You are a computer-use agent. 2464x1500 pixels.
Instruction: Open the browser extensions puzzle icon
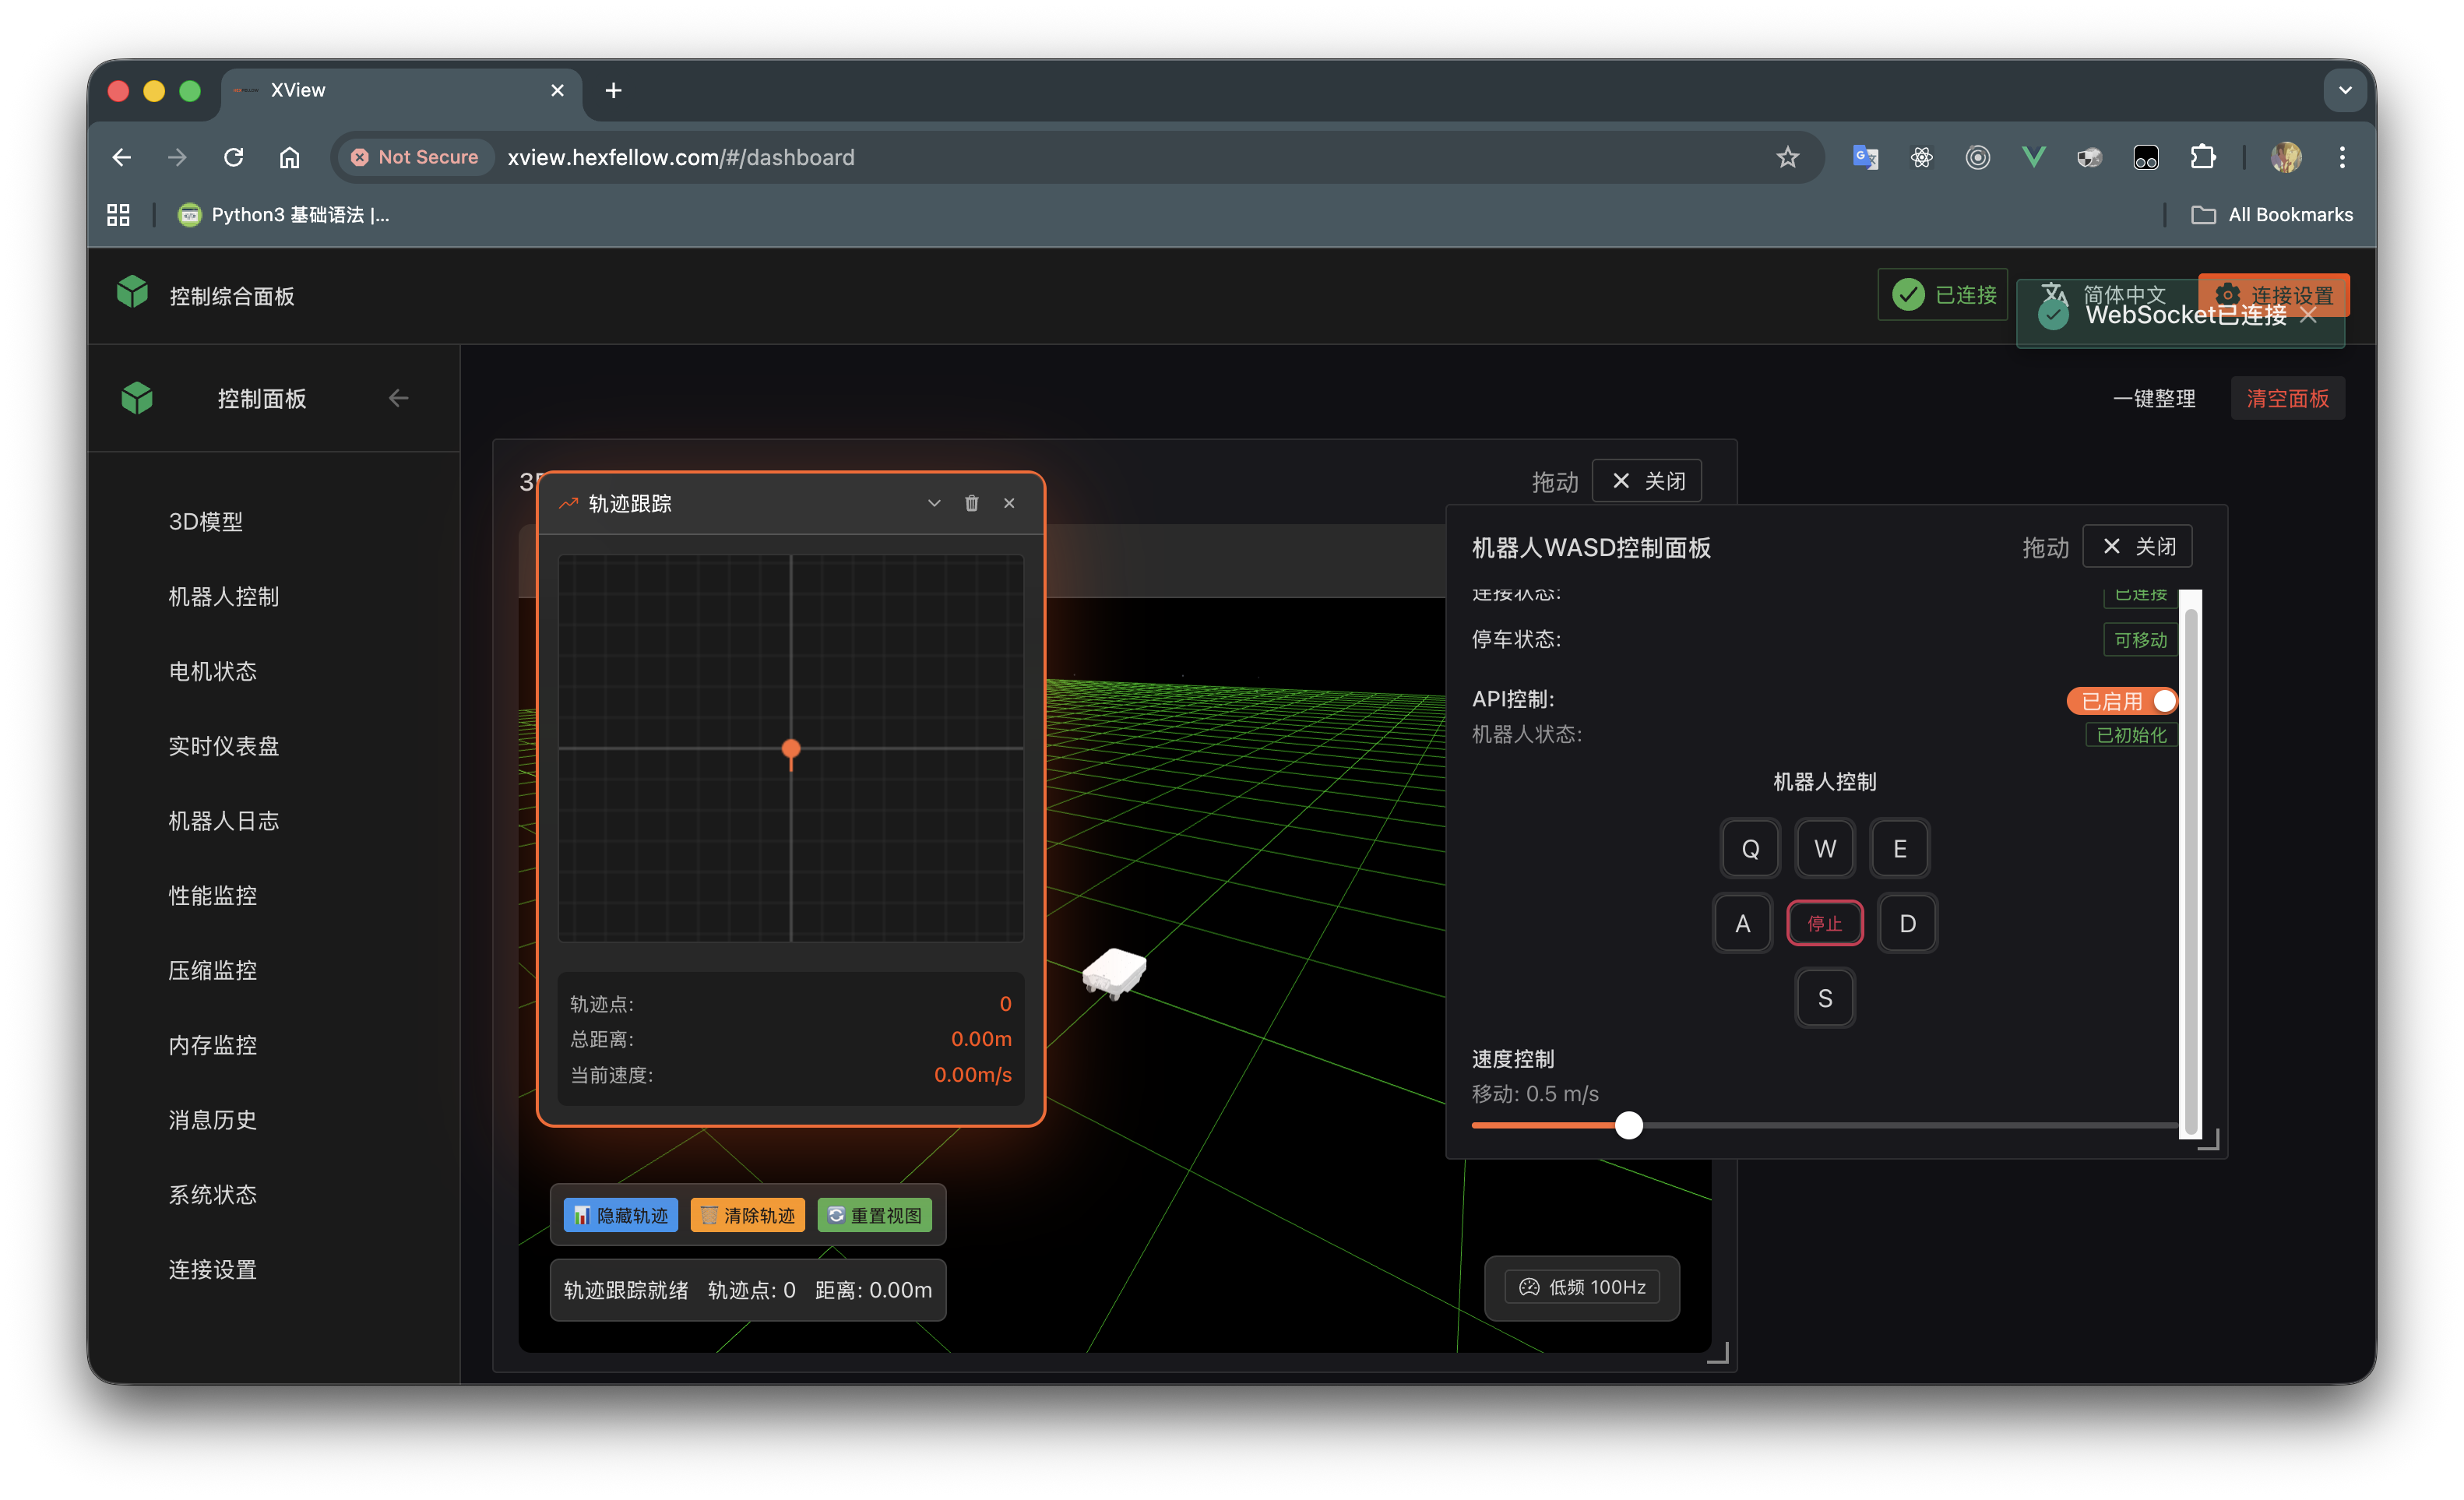[2202, 157]
